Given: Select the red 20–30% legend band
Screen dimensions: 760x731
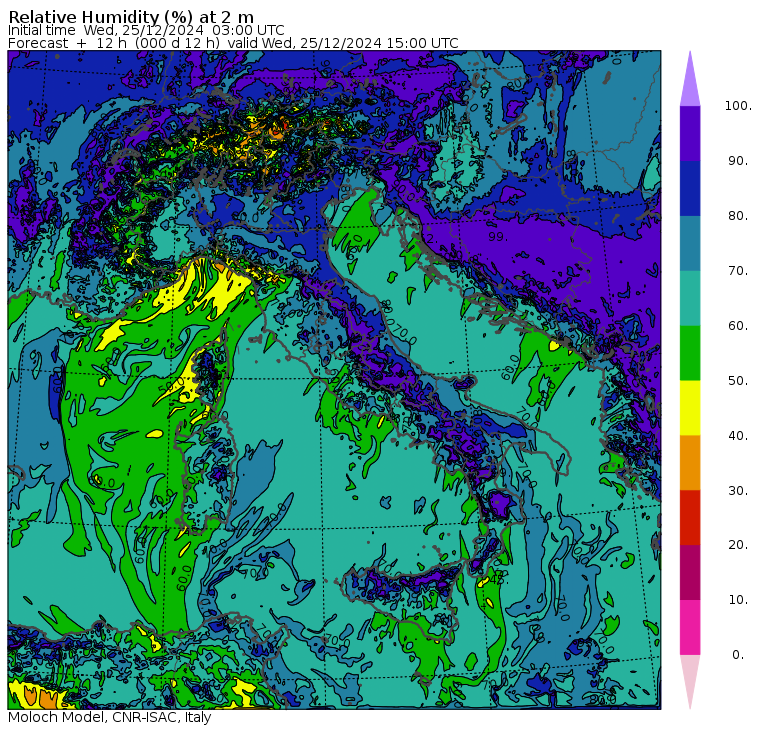Looking at the screenshot, I should pos(690,518).
